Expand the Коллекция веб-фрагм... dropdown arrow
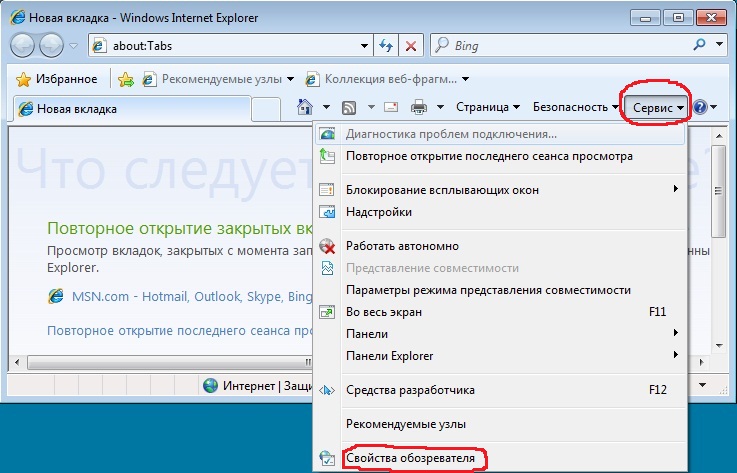Viewport: 737px width, 473px height. click(x=465, y=79)
